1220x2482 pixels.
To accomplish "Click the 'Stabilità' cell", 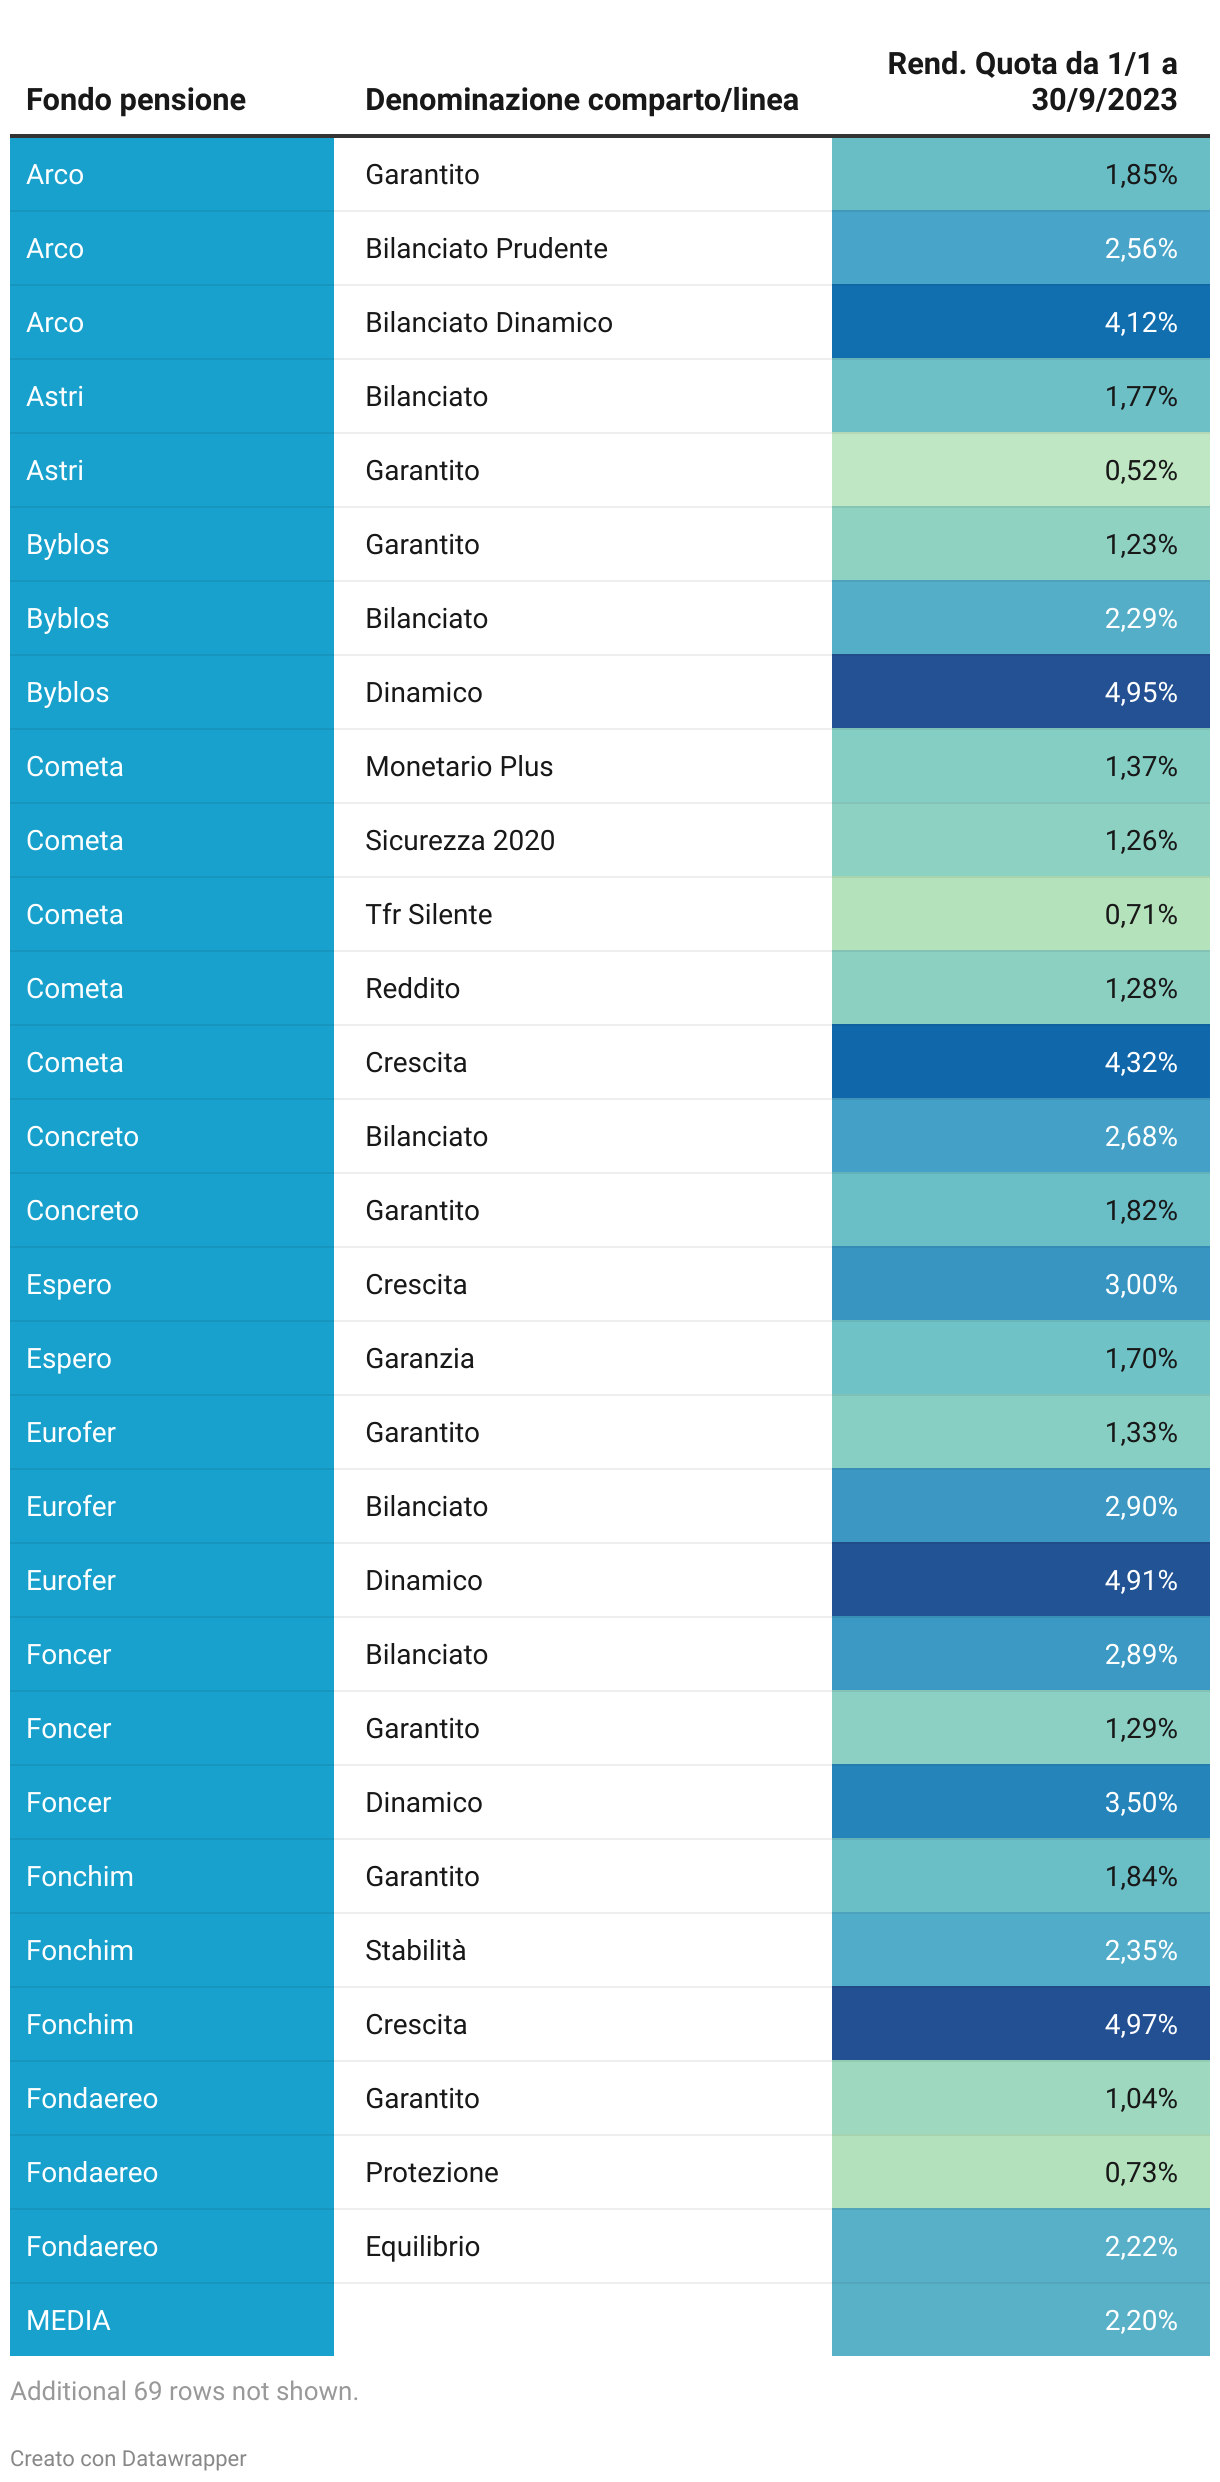I will click(x=415, y=1951).
